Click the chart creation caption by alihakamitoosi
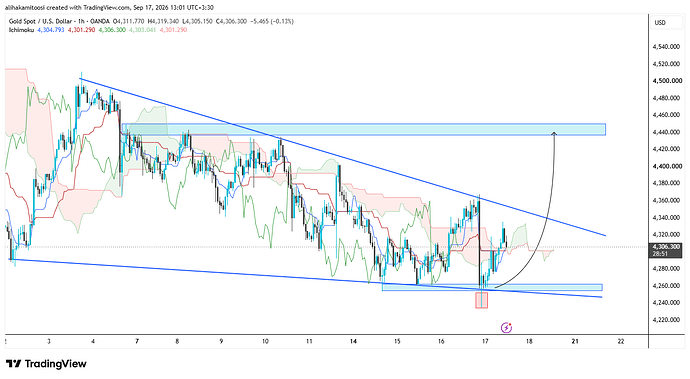Screen dimensions: 690x379 (x=110, y=7)
